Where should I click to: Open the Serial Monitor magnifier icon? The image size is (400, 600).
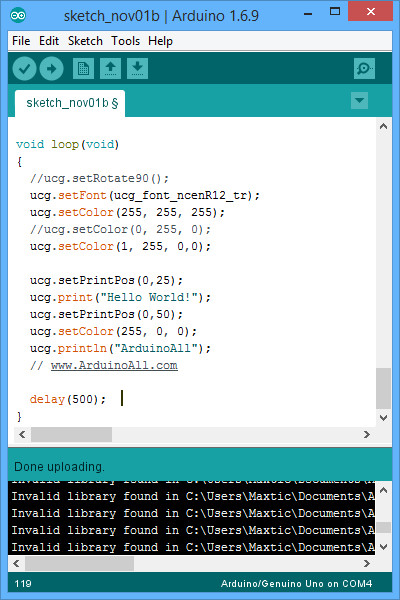(x=364, y=69)
